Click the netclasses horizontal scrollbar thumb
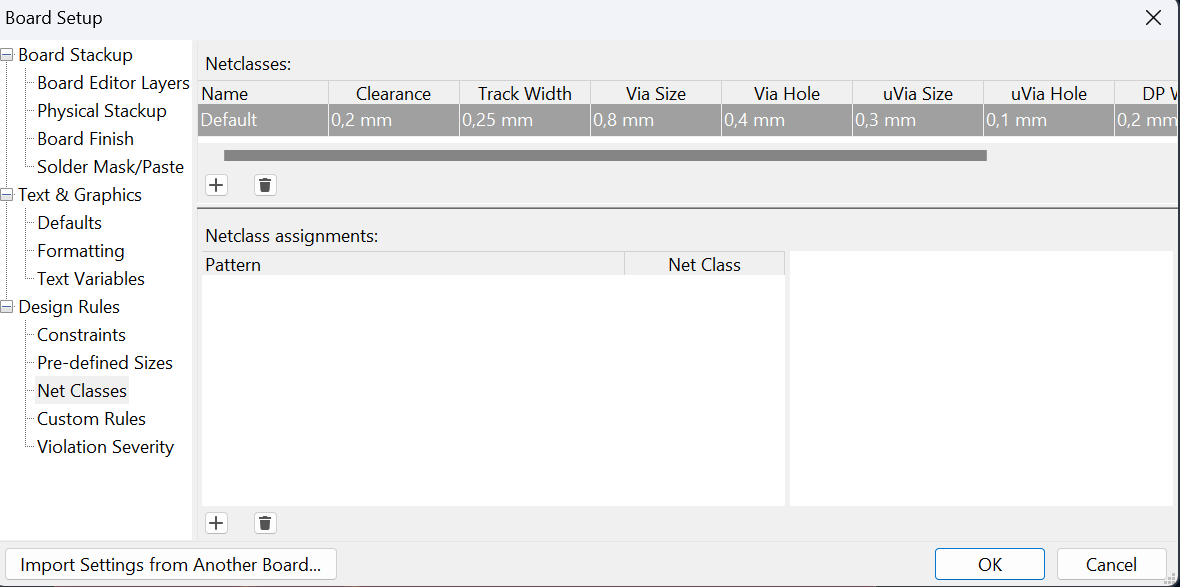1180x587 pixels. 605,156
